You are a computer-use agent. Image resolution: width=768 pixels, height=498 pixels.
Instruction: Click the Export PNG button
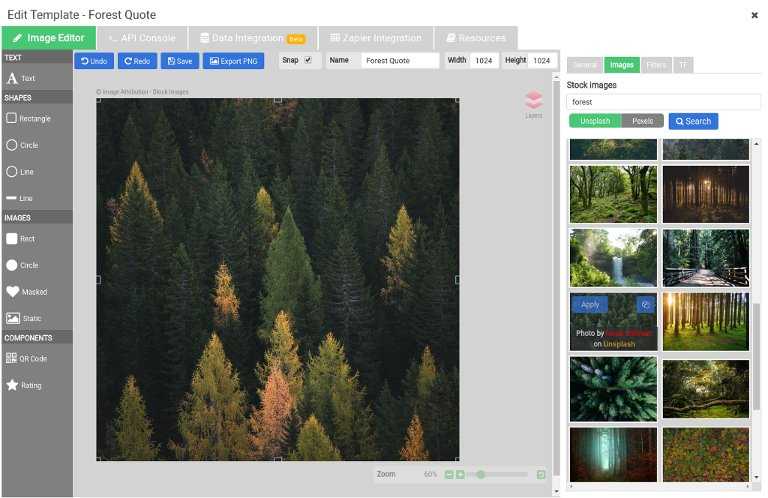[233, 61]
